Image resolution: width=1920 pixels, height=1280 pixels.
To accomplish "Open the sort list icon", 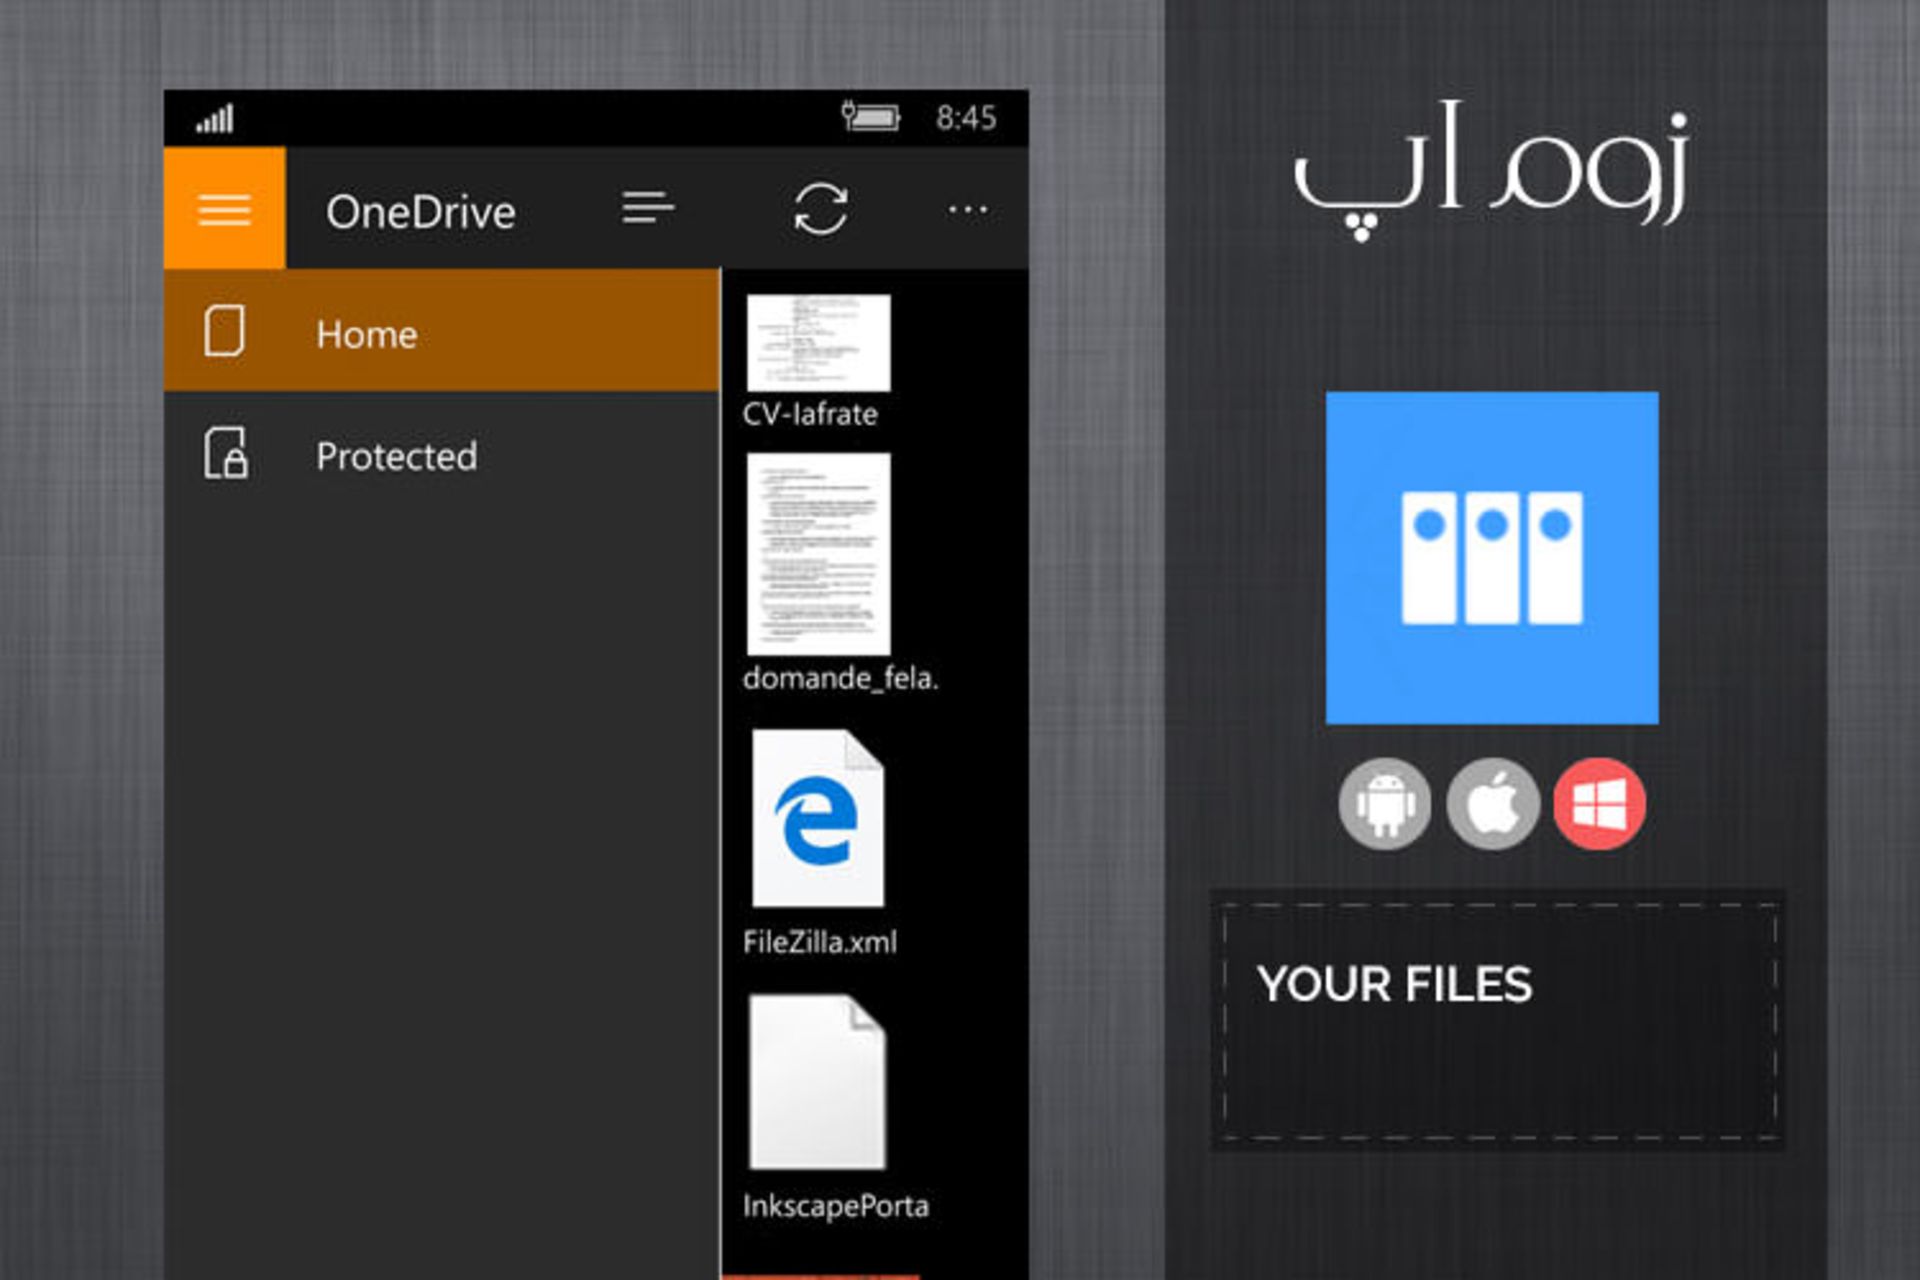I will point(648,209).
